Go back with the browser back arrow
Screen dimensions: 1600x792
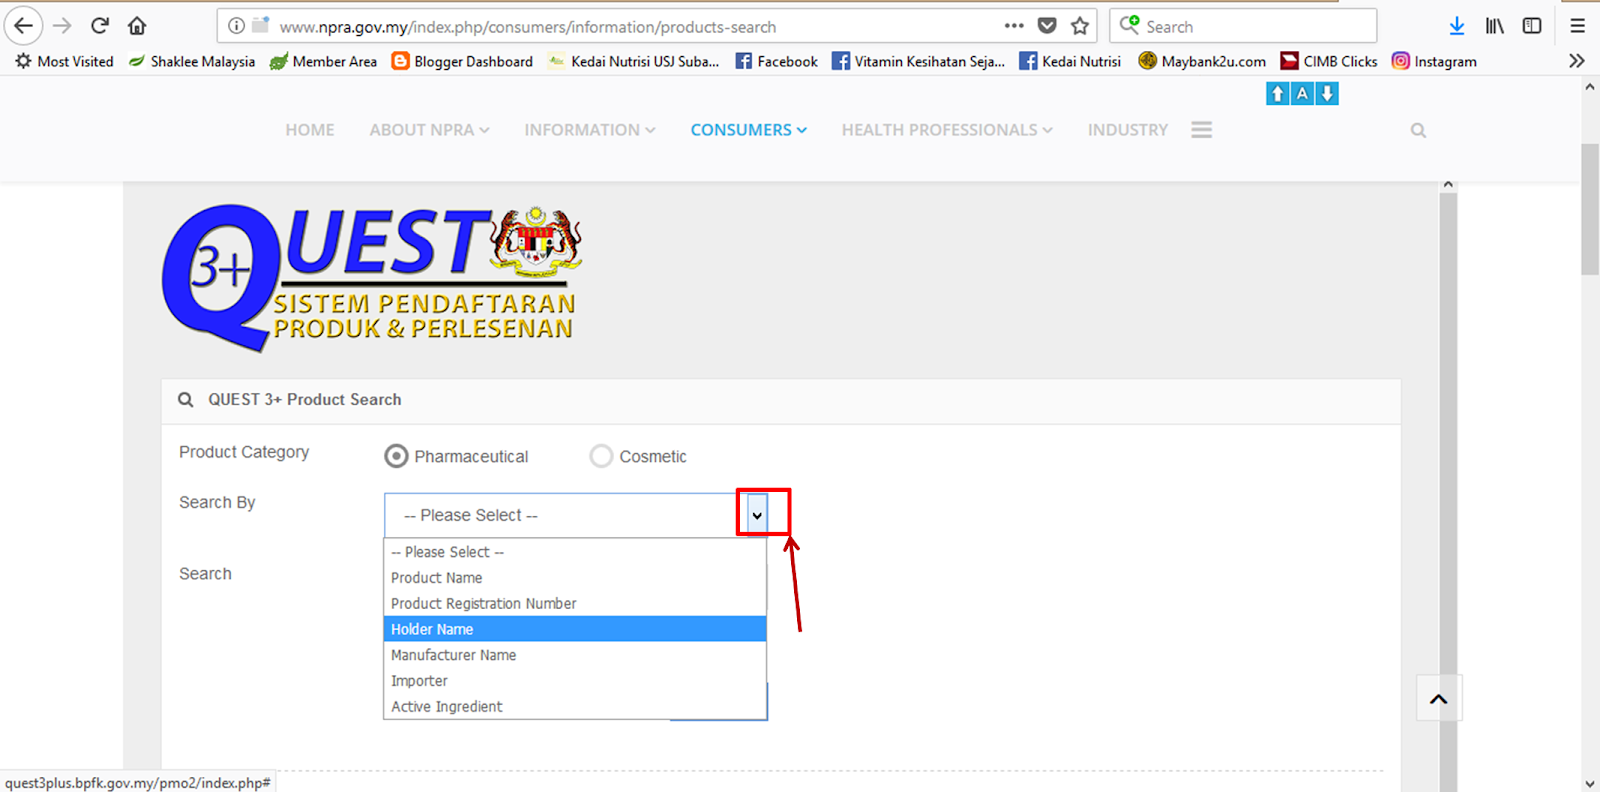click(24, 26)
